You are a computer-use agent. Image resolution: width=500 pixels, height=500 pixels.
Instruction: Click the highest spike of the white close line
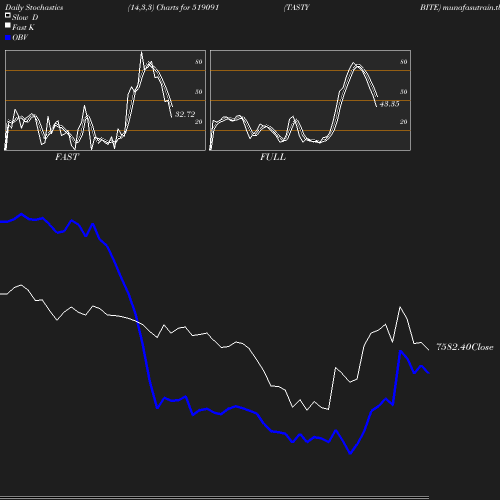[400, 307]
